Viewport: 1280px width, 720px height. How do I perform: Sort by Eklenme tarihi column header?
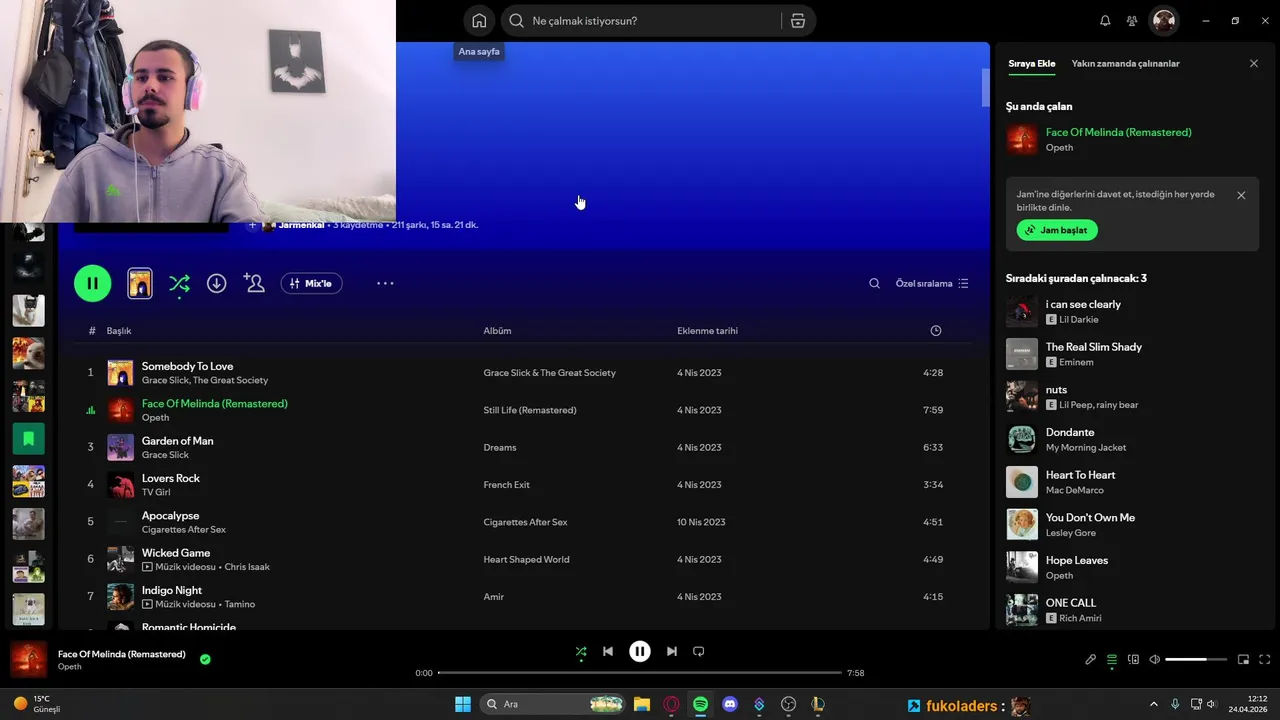point(707,331)
